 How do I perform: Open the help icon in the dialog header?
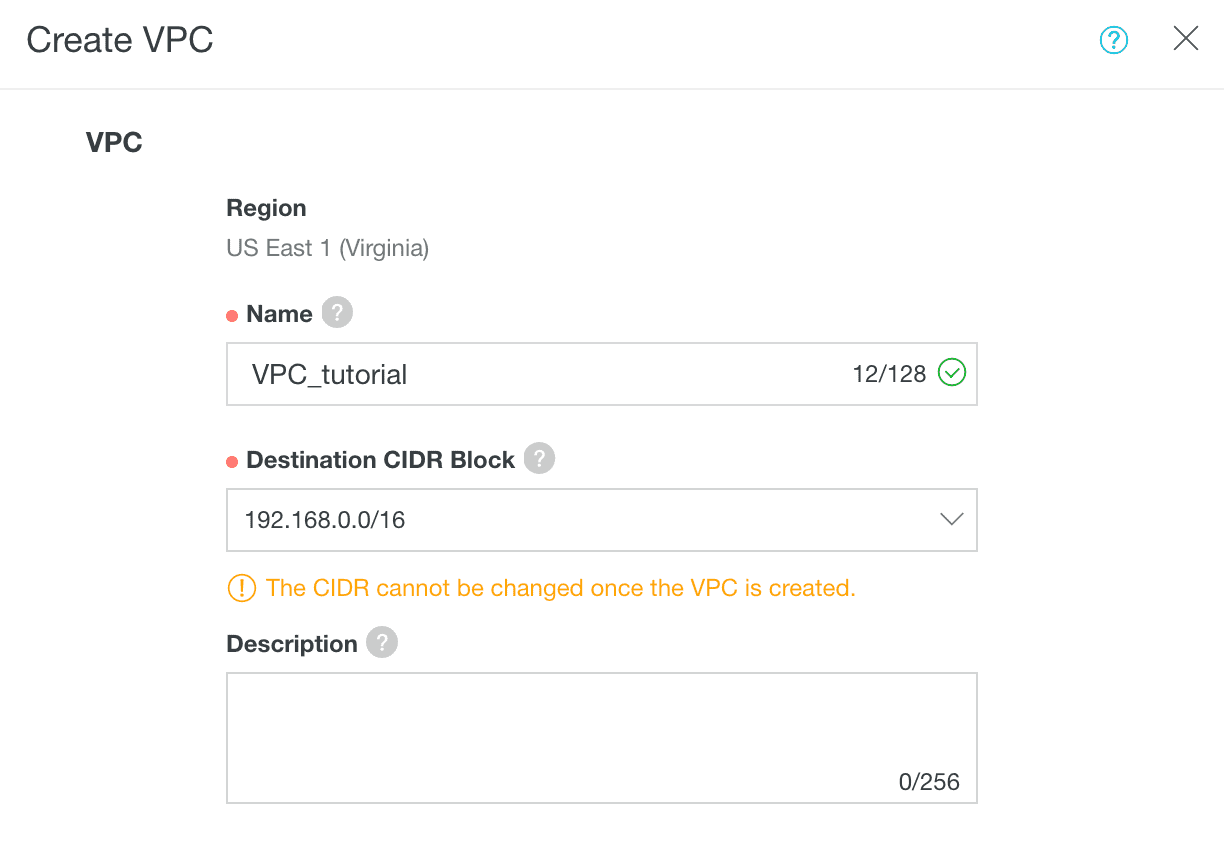[x=1113, y=40]
